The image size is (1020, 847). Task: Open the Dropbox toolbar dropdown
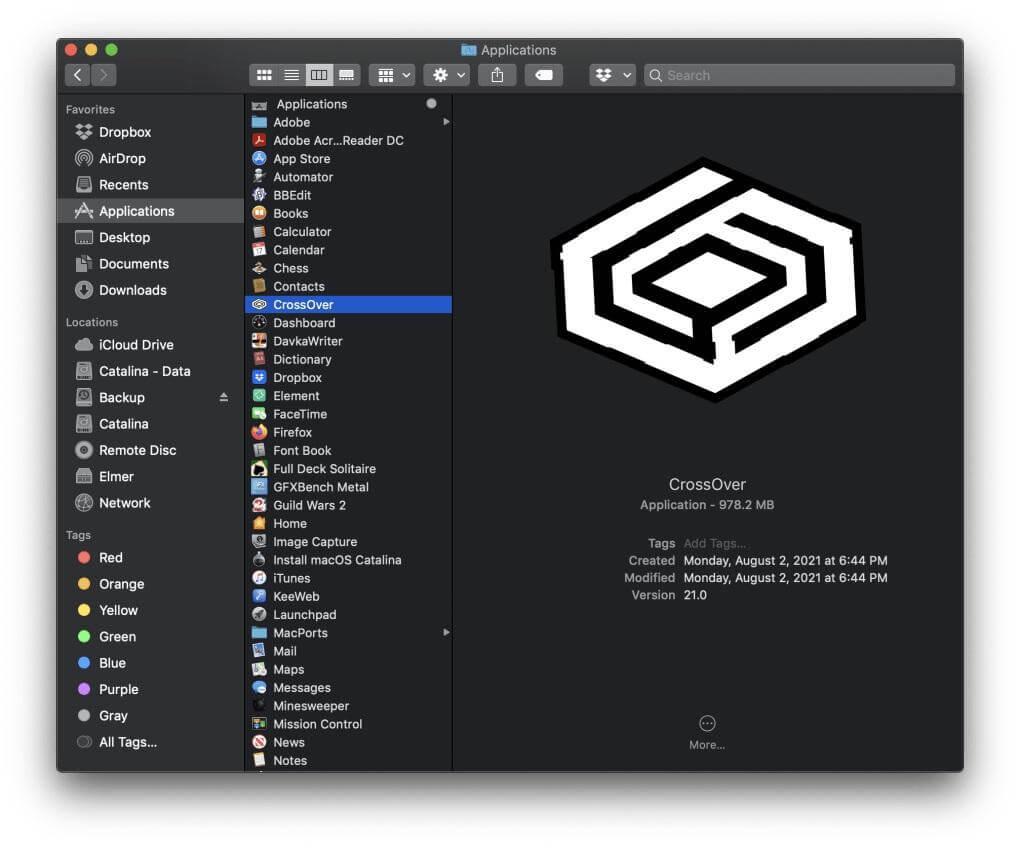pyautogui.click(x=612, y=75)
